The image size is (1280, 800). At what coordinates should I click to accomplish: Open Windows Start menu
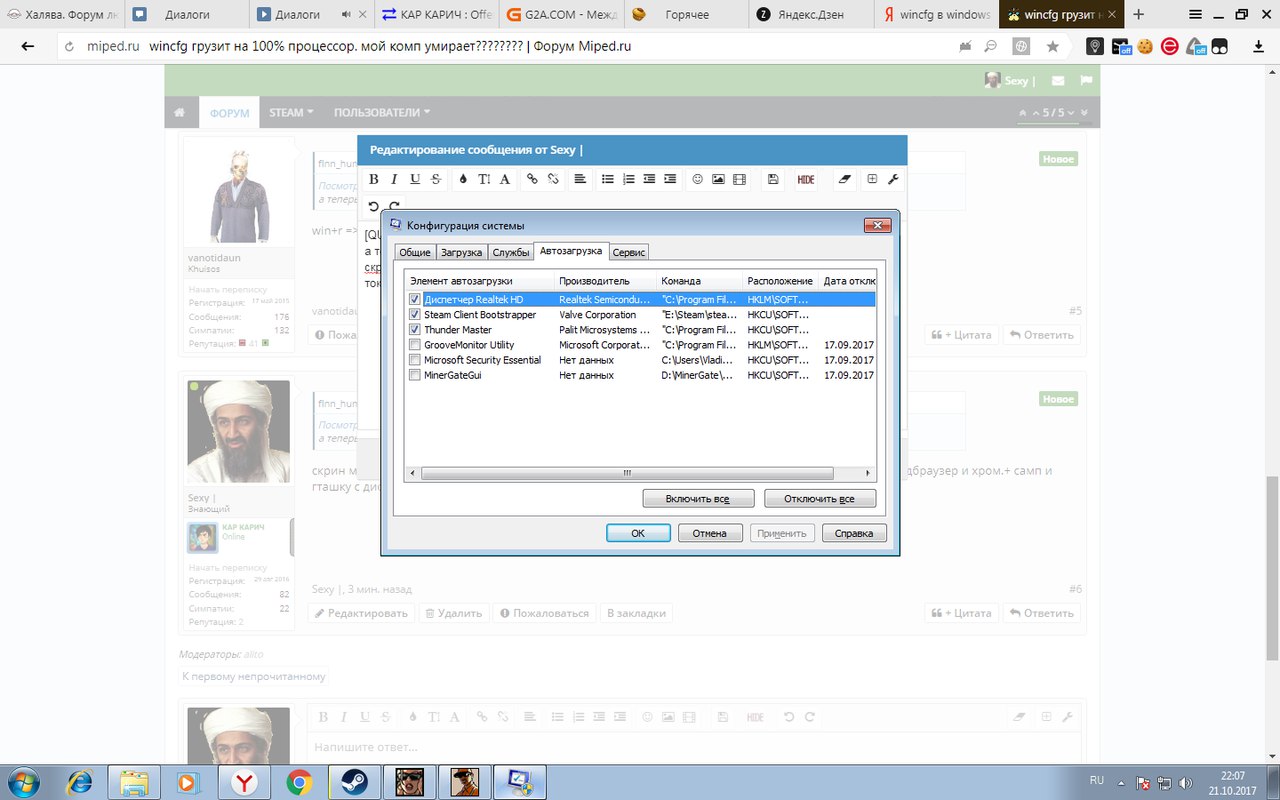pyautogui.click(x=23, y=781)
